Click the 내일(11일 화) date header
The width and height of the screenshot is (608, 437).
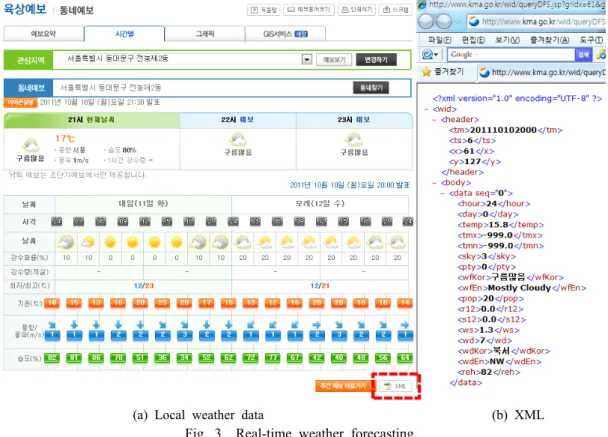(x=143, y=204)
